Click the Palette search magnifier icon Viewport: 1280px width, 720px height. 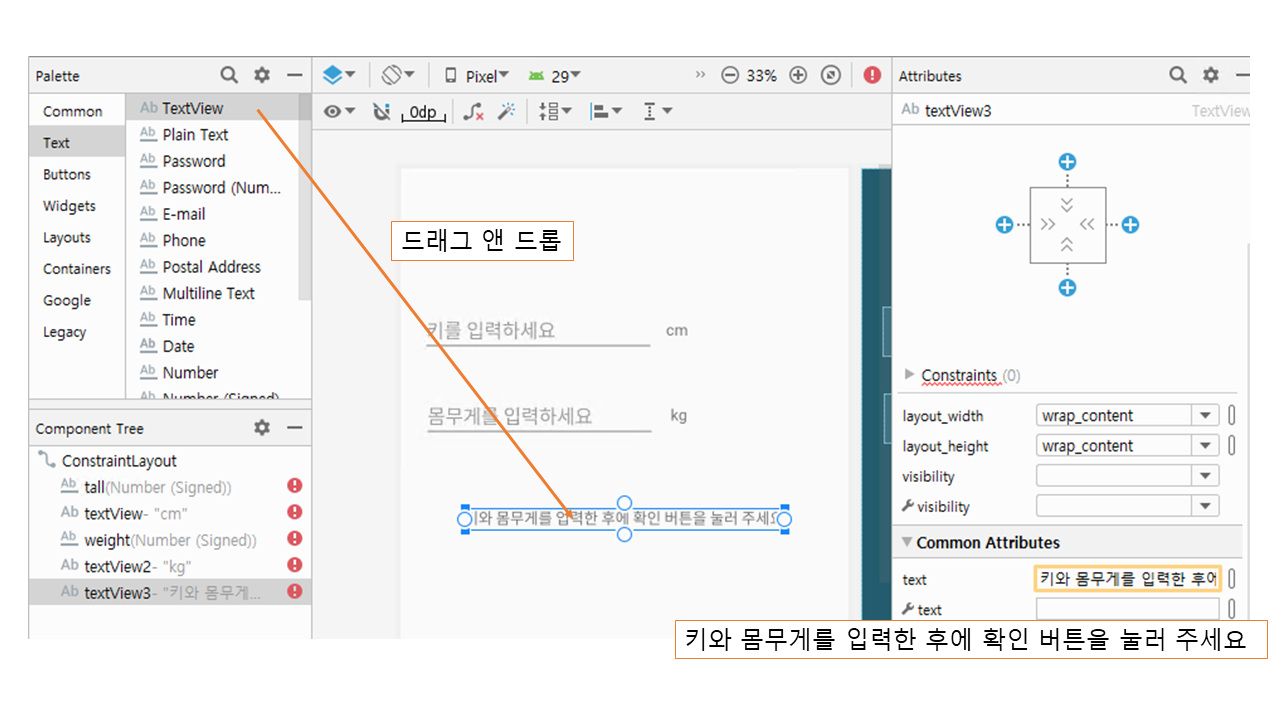tap(229, 75)
